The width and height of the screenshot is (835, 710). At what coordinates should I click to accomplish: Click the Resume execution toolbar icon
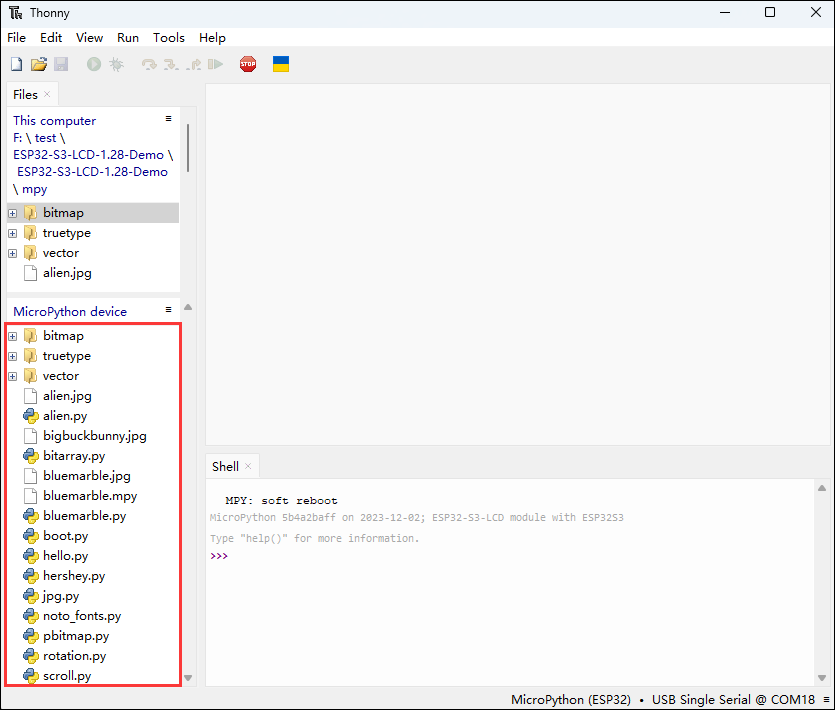pyautogui.click(x=215, y=64)
